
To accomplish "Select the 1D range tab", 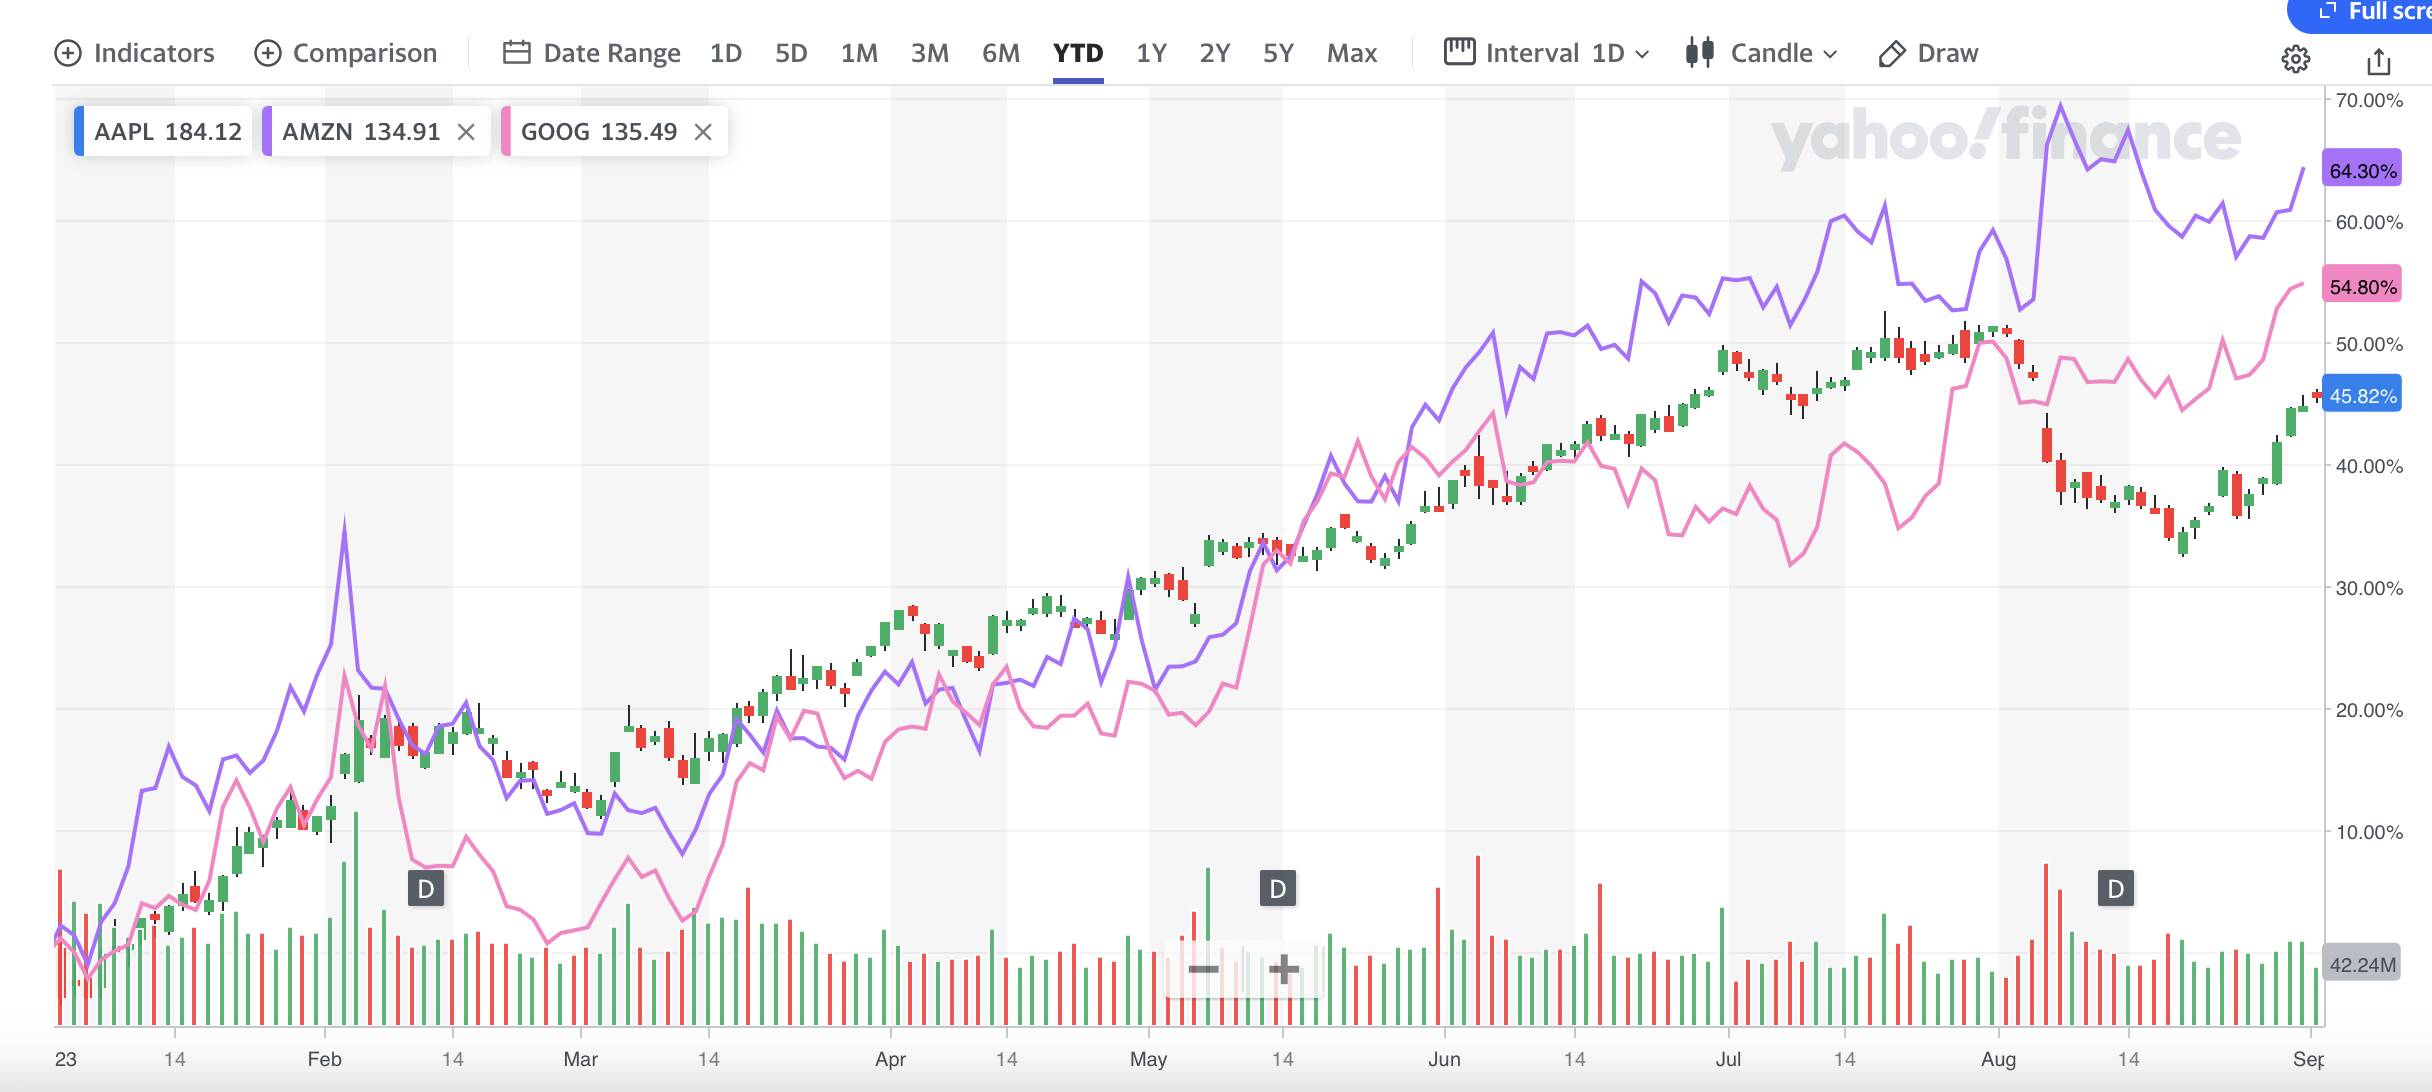I will [726, 53].
